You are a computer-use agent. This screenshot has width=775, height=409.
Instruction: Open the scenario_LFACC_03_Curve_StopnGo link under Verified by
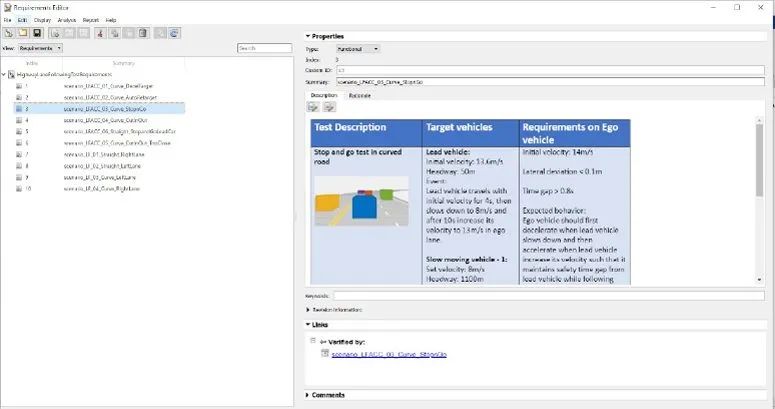[x=389, y=355]
